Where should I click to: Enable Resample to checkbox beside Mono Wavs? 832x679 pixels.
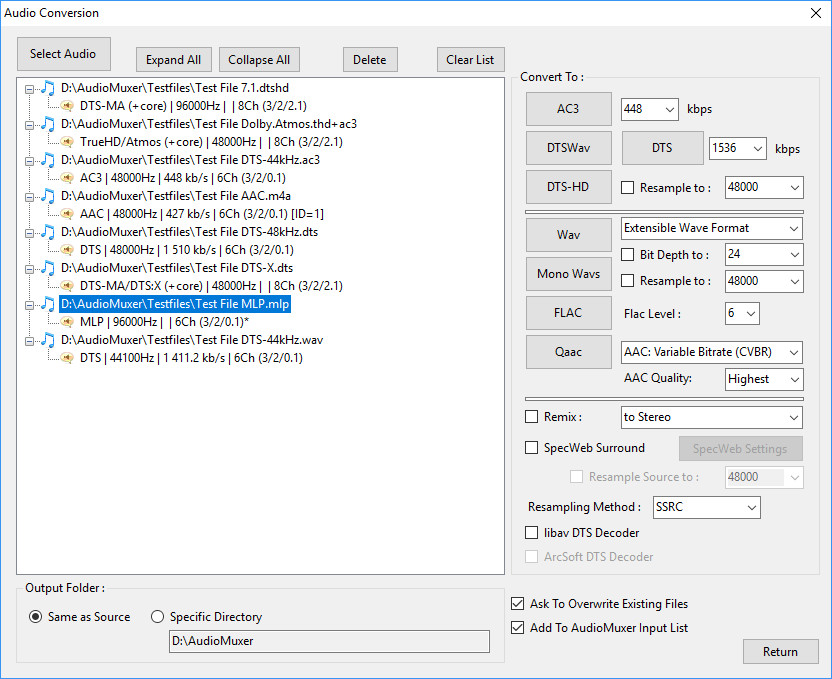click(628, 281)
